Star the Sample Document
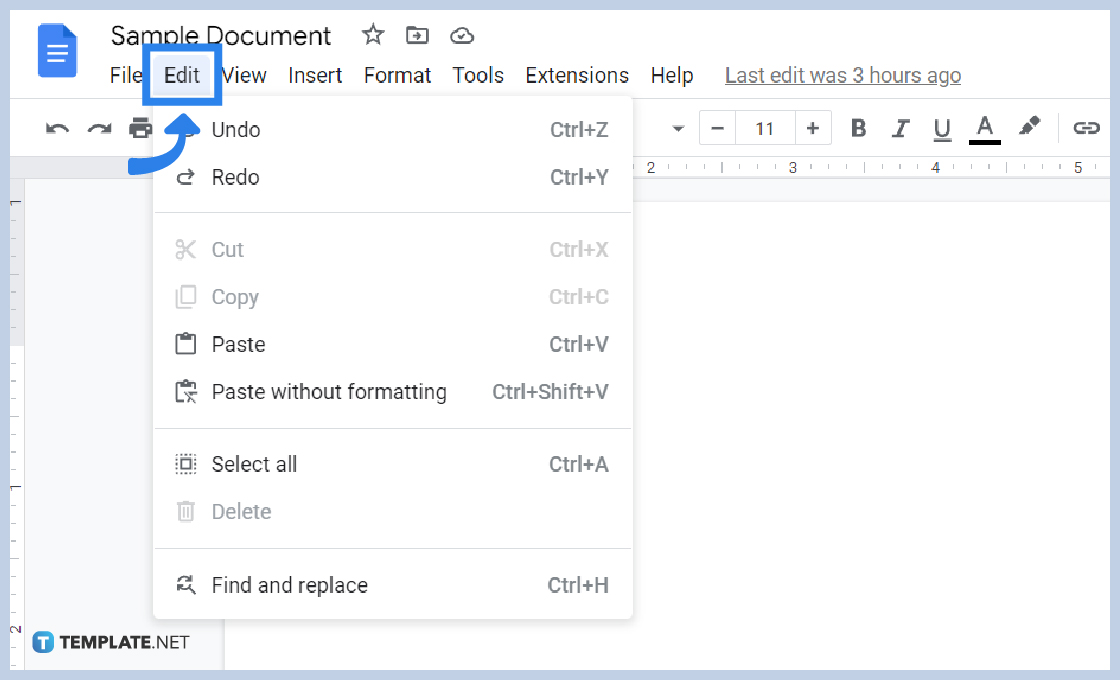The width and height of the screenshot is (1120, 680). pos(372,35)
